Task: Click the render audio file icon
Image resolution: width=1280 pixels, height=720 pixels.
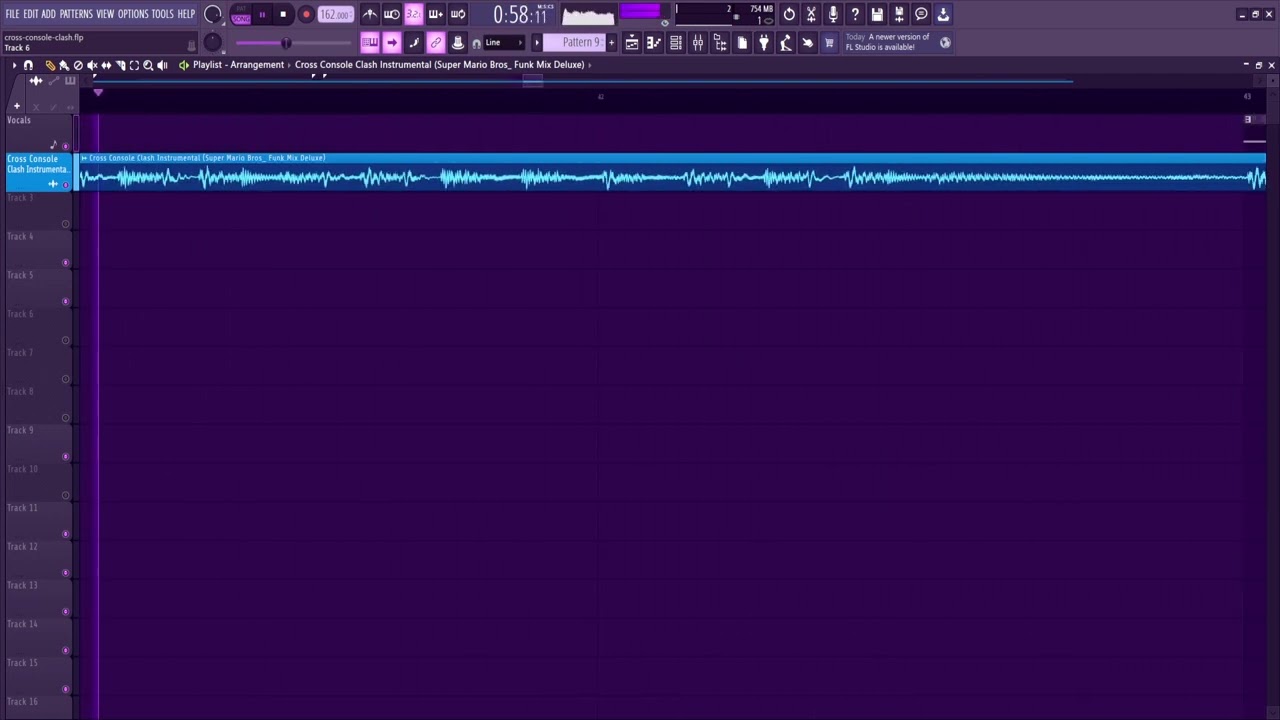Action: [x=899, y=14]
